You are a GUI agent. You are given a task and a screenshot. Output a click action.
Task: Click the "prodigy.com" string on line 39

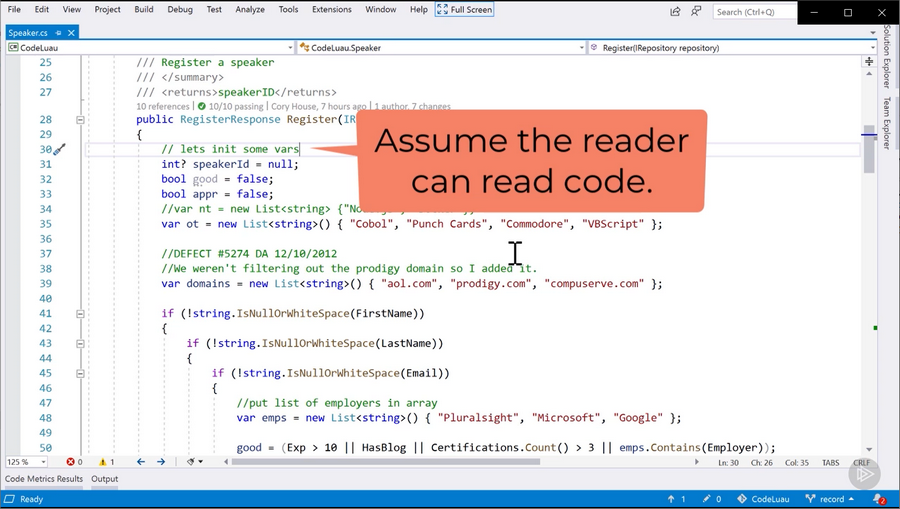[x=491, y=283]
